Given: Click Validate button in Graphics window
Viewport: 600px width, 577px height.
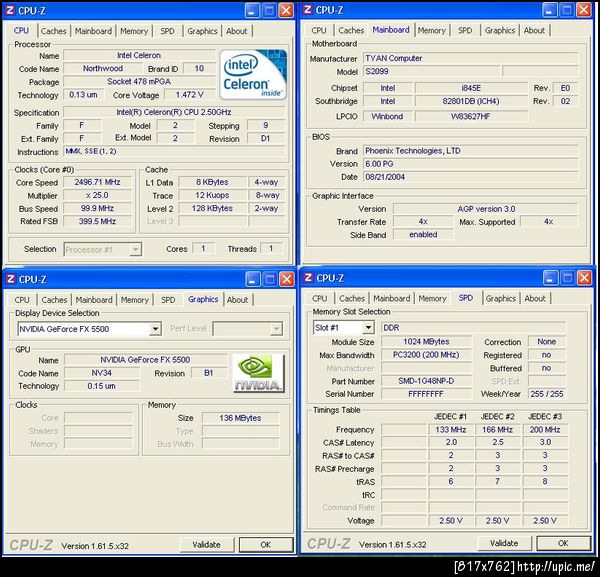Looking at the screenshot, I should click(207, 544).
